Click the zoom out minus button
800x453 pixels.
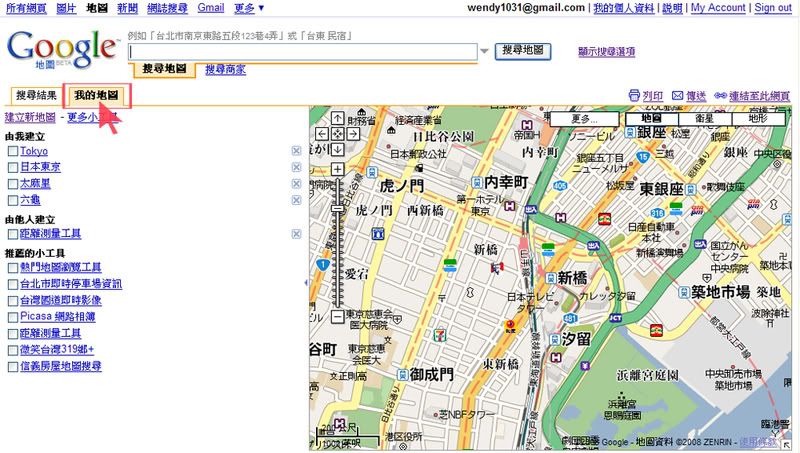(x=338, y=317)
